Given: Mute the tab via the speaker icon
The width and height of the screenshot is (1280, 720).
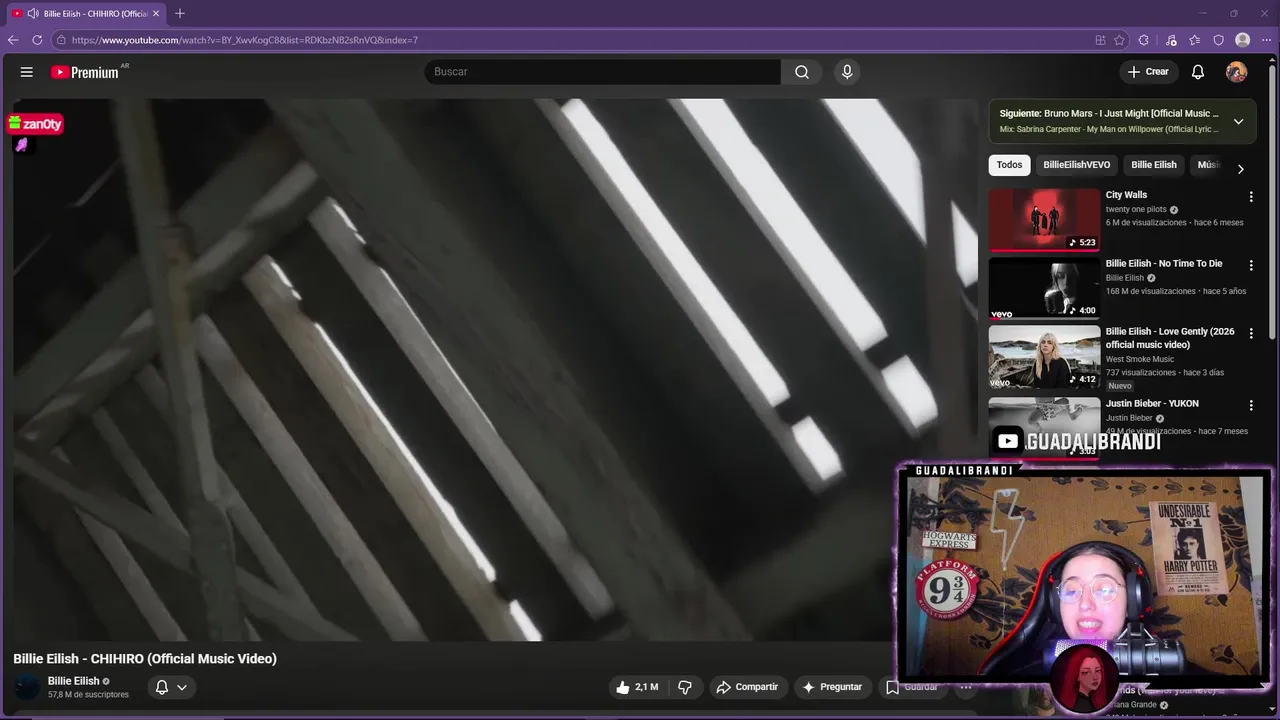Looking at the screenshot, I should (33, 13).
